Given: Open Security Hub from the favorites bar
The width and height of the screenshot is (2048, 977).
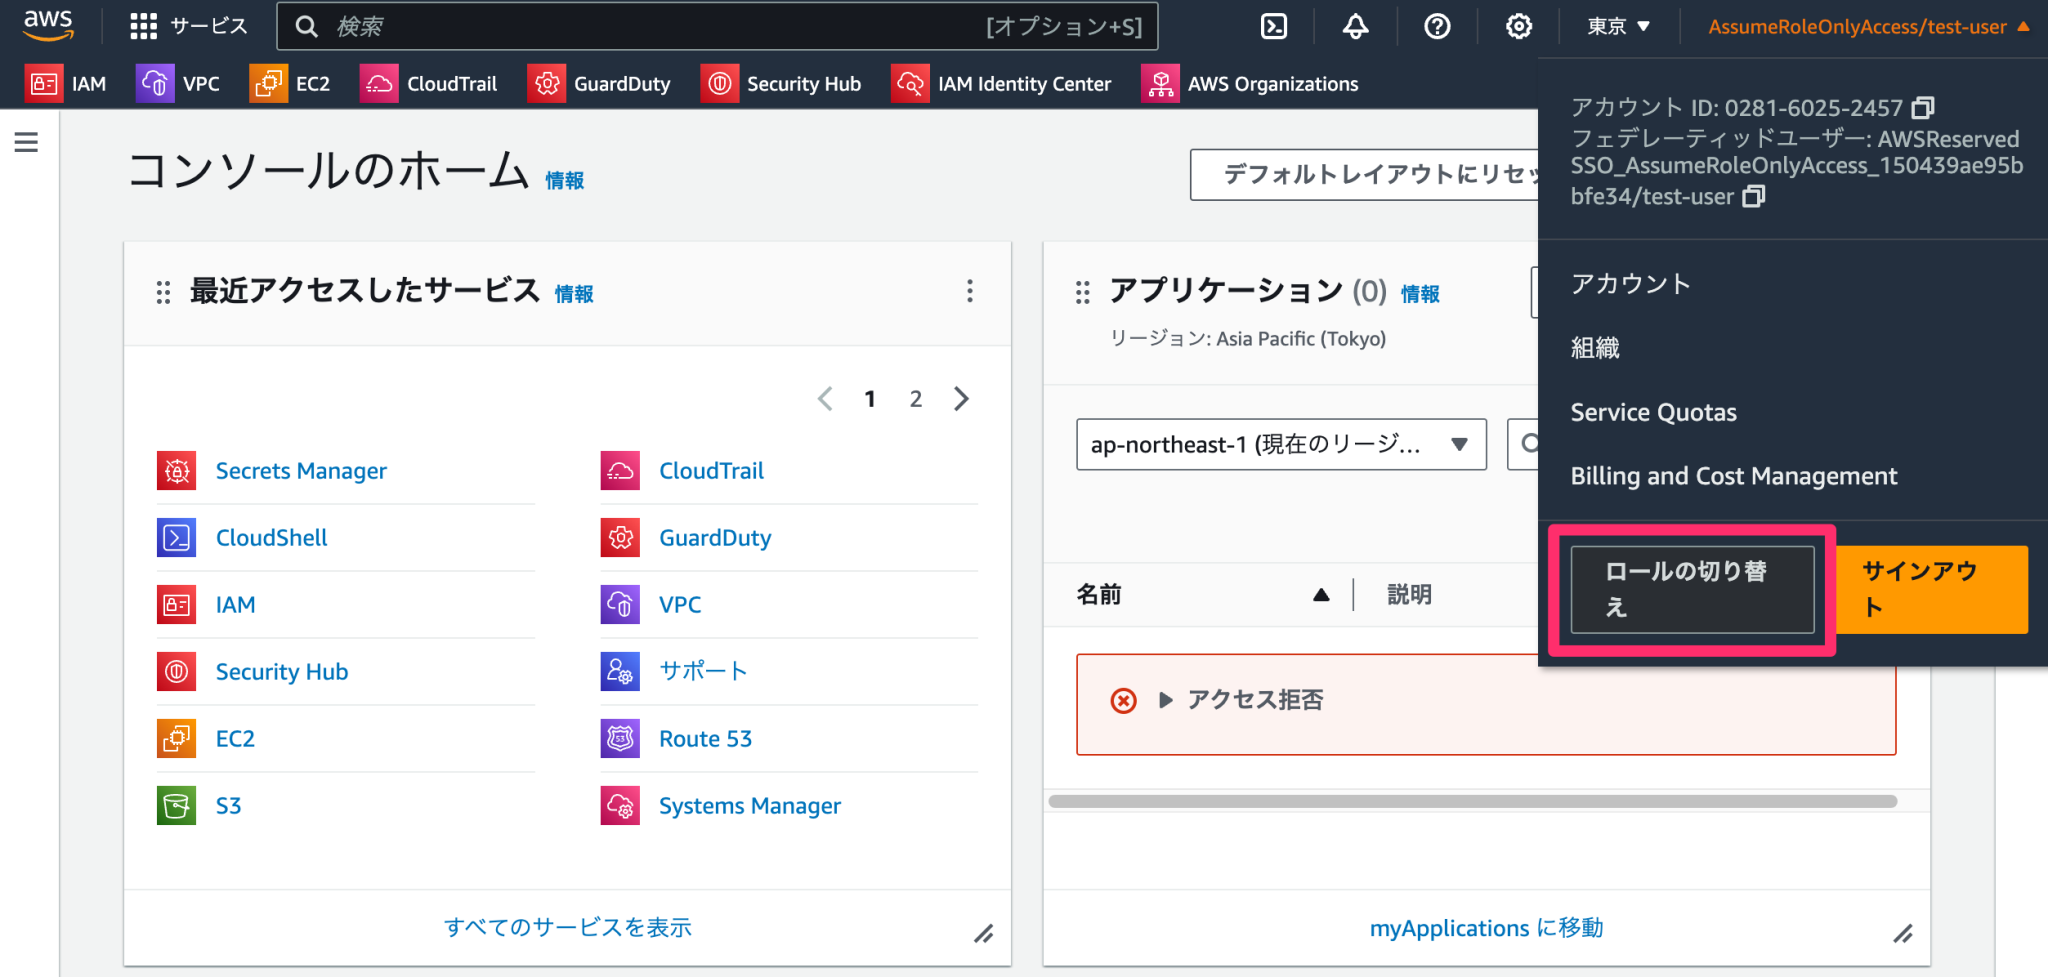Looking at the screenshot, I should [719, 83].
